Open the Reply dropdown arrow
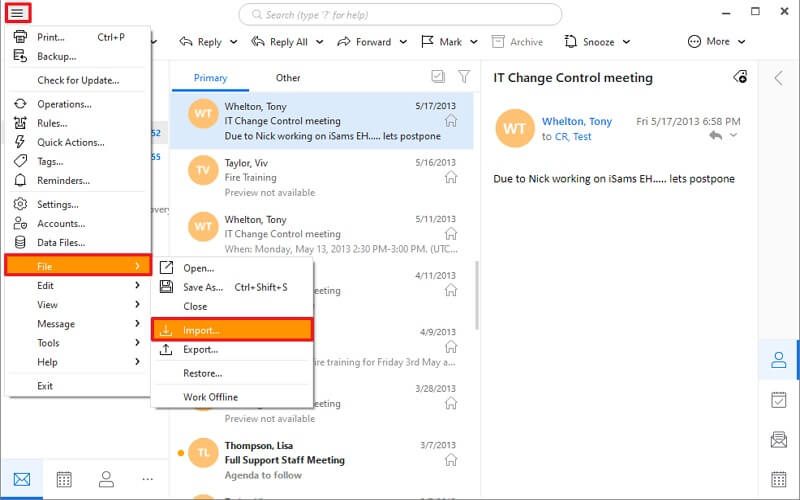 pyautogui.click(x=234, y=42)
